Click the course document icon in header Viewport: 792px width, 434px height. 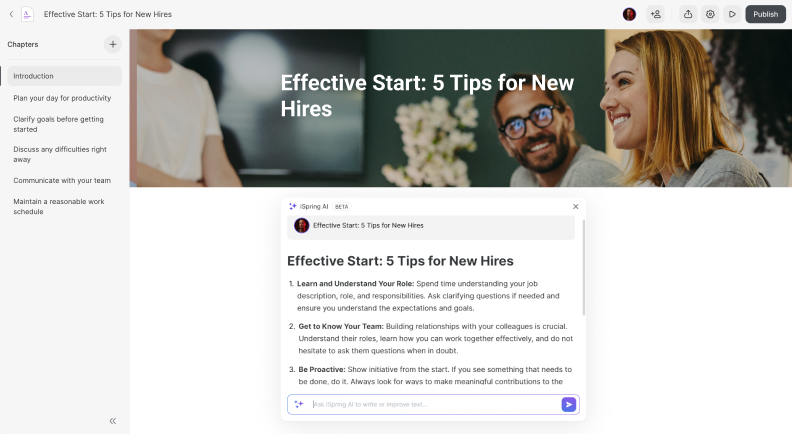click(27, 14)
